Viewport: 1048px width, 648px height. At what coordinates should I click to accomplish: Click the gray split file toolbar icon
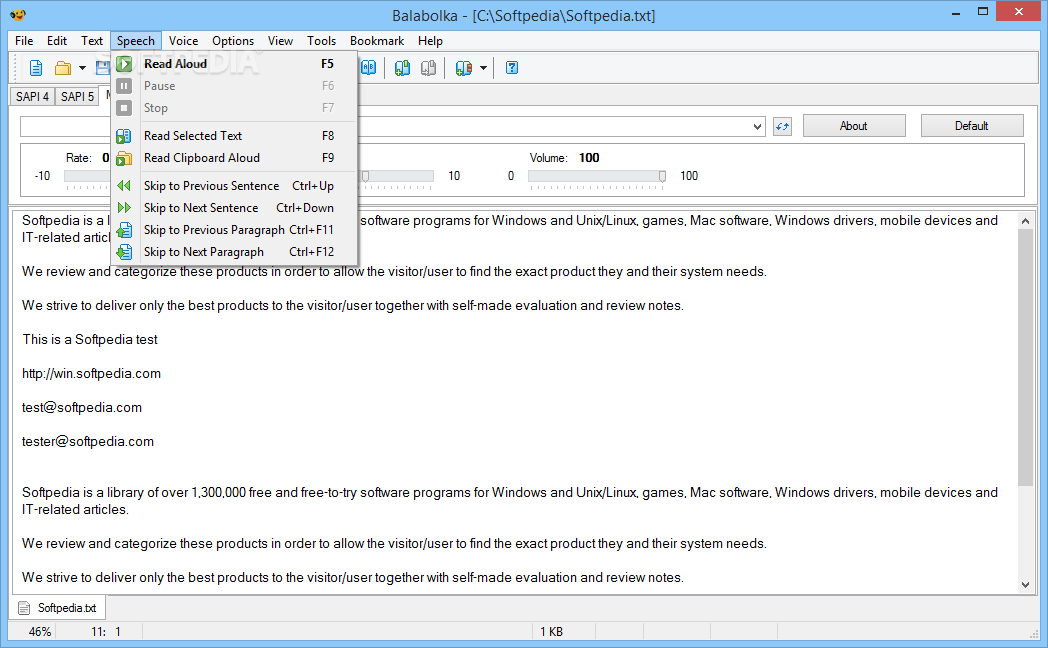tap(429, 67)
